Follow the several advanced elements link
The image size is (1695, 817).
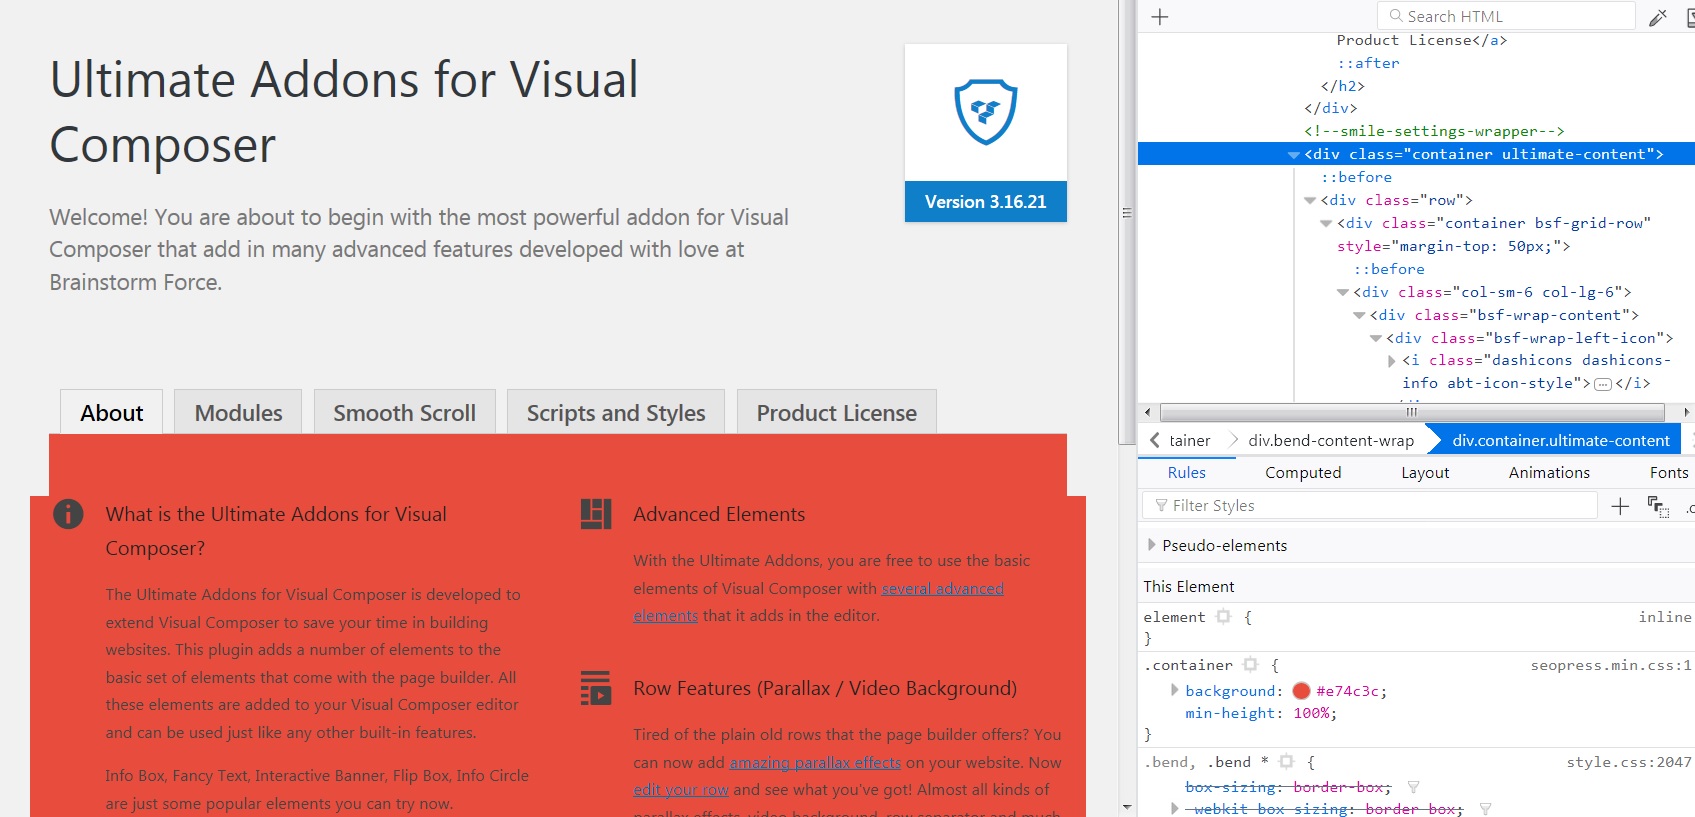pyautogui.click(x=942, y=589)
